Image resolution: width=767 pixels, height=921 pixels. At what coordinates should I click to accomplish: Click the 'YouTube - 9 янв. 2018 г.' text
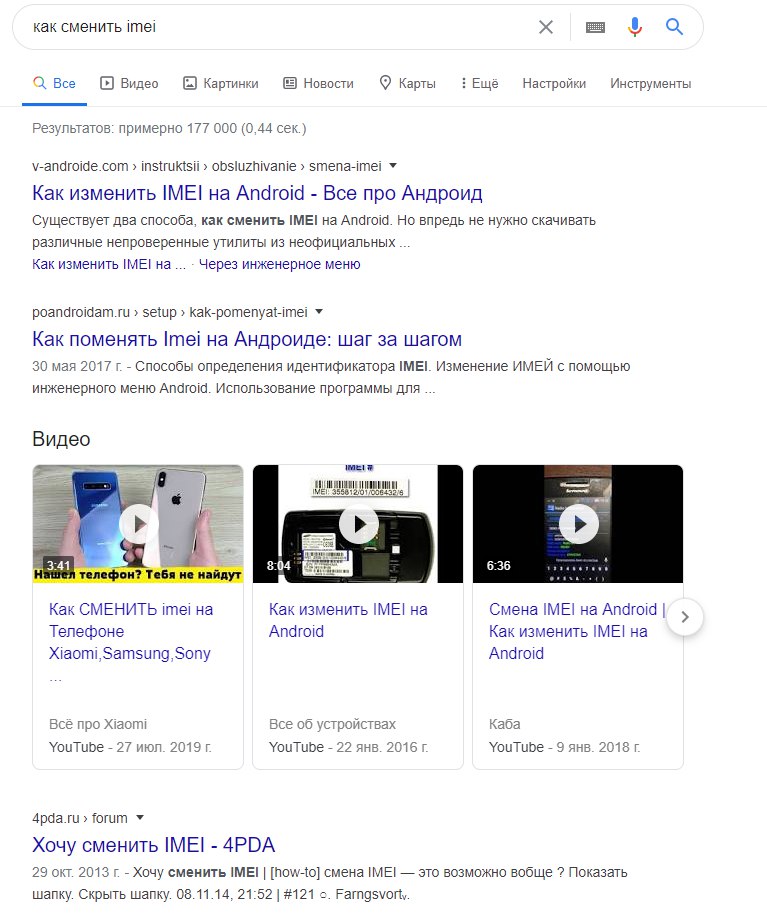point(564,747)
